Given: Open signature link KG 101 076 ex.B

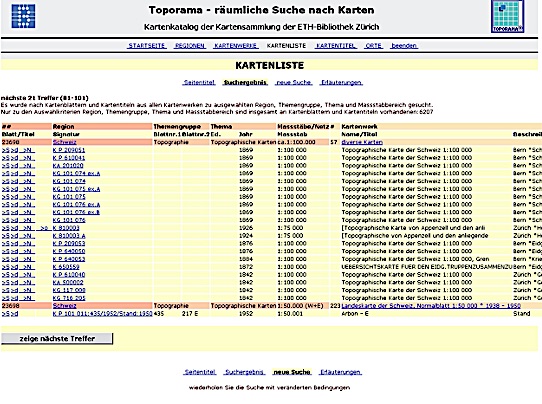Looking at the screenshot, I should [x=76, y=212].
